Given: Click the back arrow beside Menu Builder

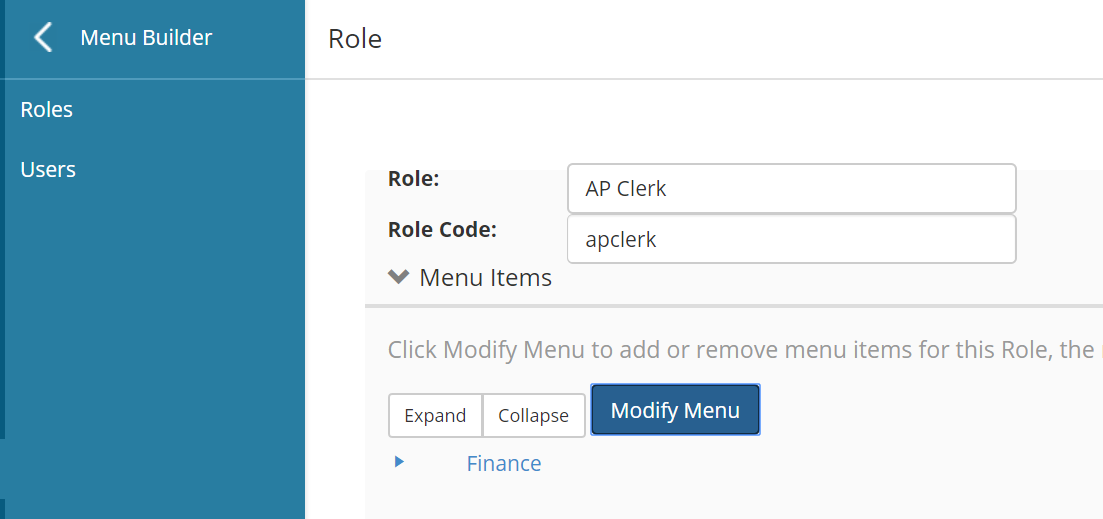Looking at the screenshot, I should point(43,38).
